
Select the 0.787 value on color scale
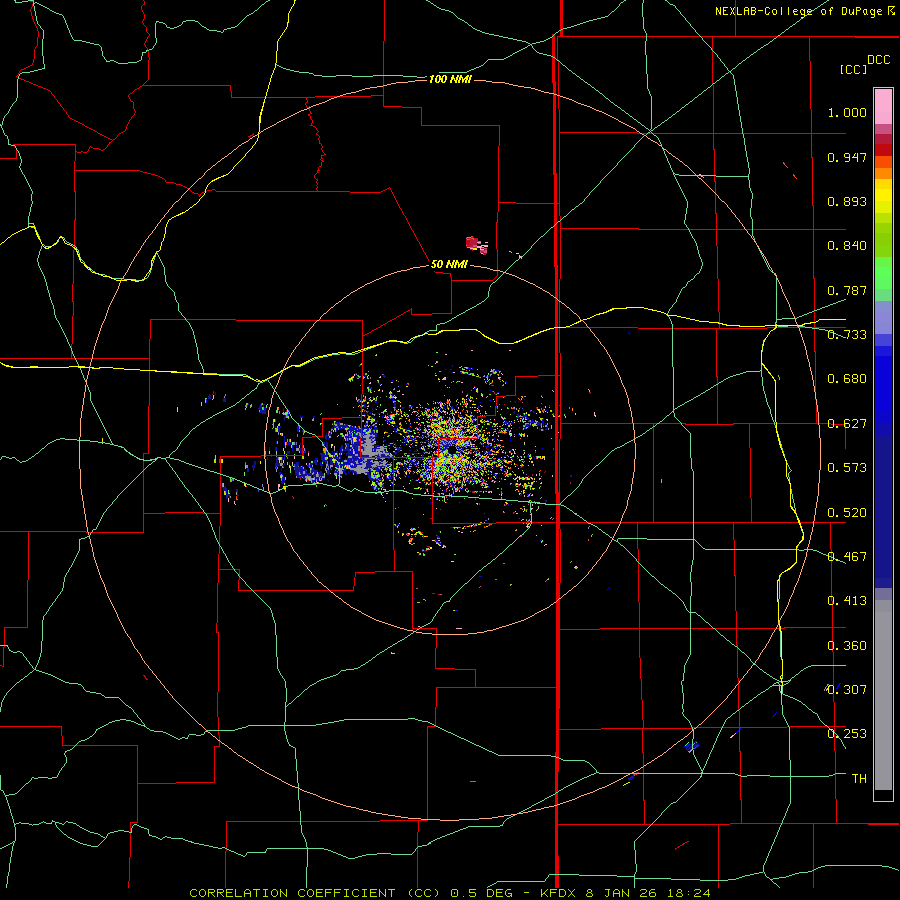coord(847,290)
